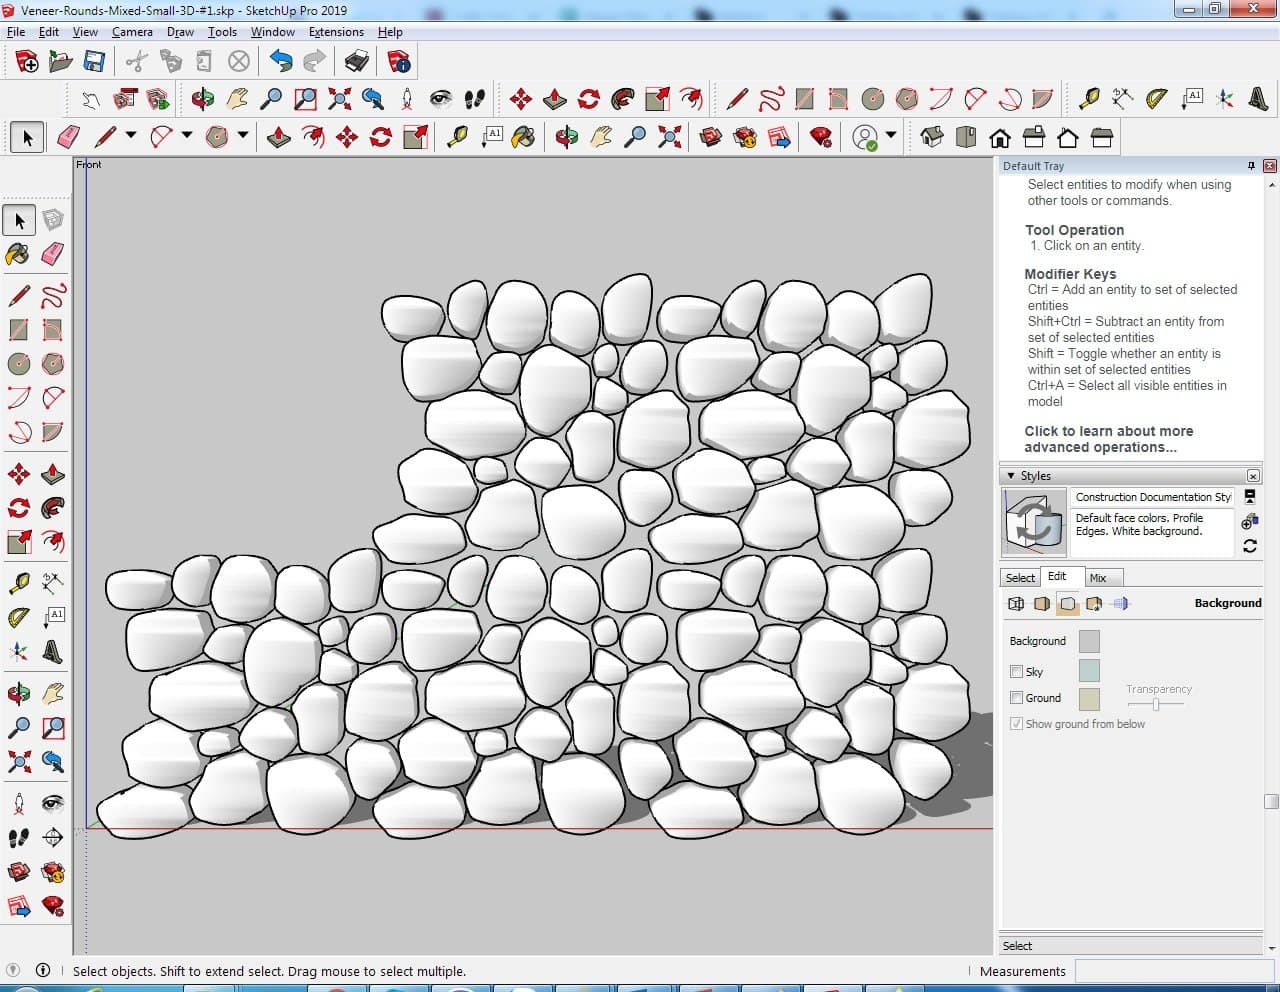The image size is (1280, 992).
Task: Click the Measurements input box
Action: click(1174, 971)
